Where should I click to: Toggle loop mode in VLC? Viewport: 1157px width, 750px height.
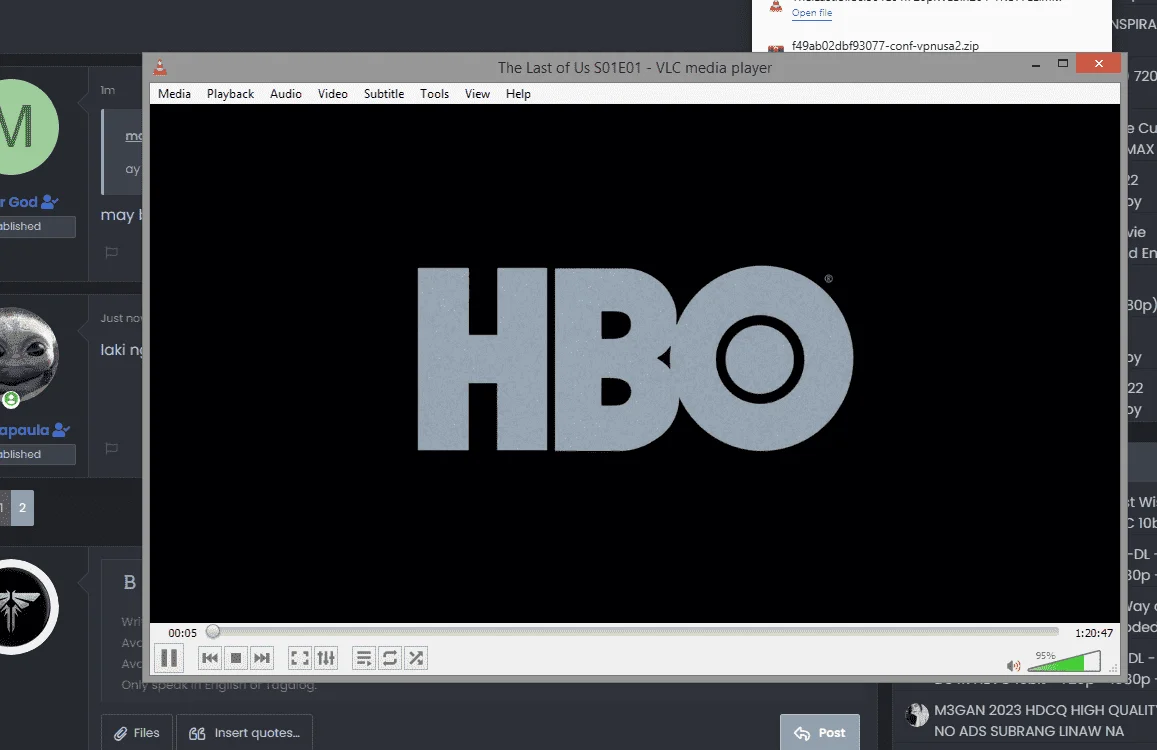pyautogui.click(x=390, y=658)
